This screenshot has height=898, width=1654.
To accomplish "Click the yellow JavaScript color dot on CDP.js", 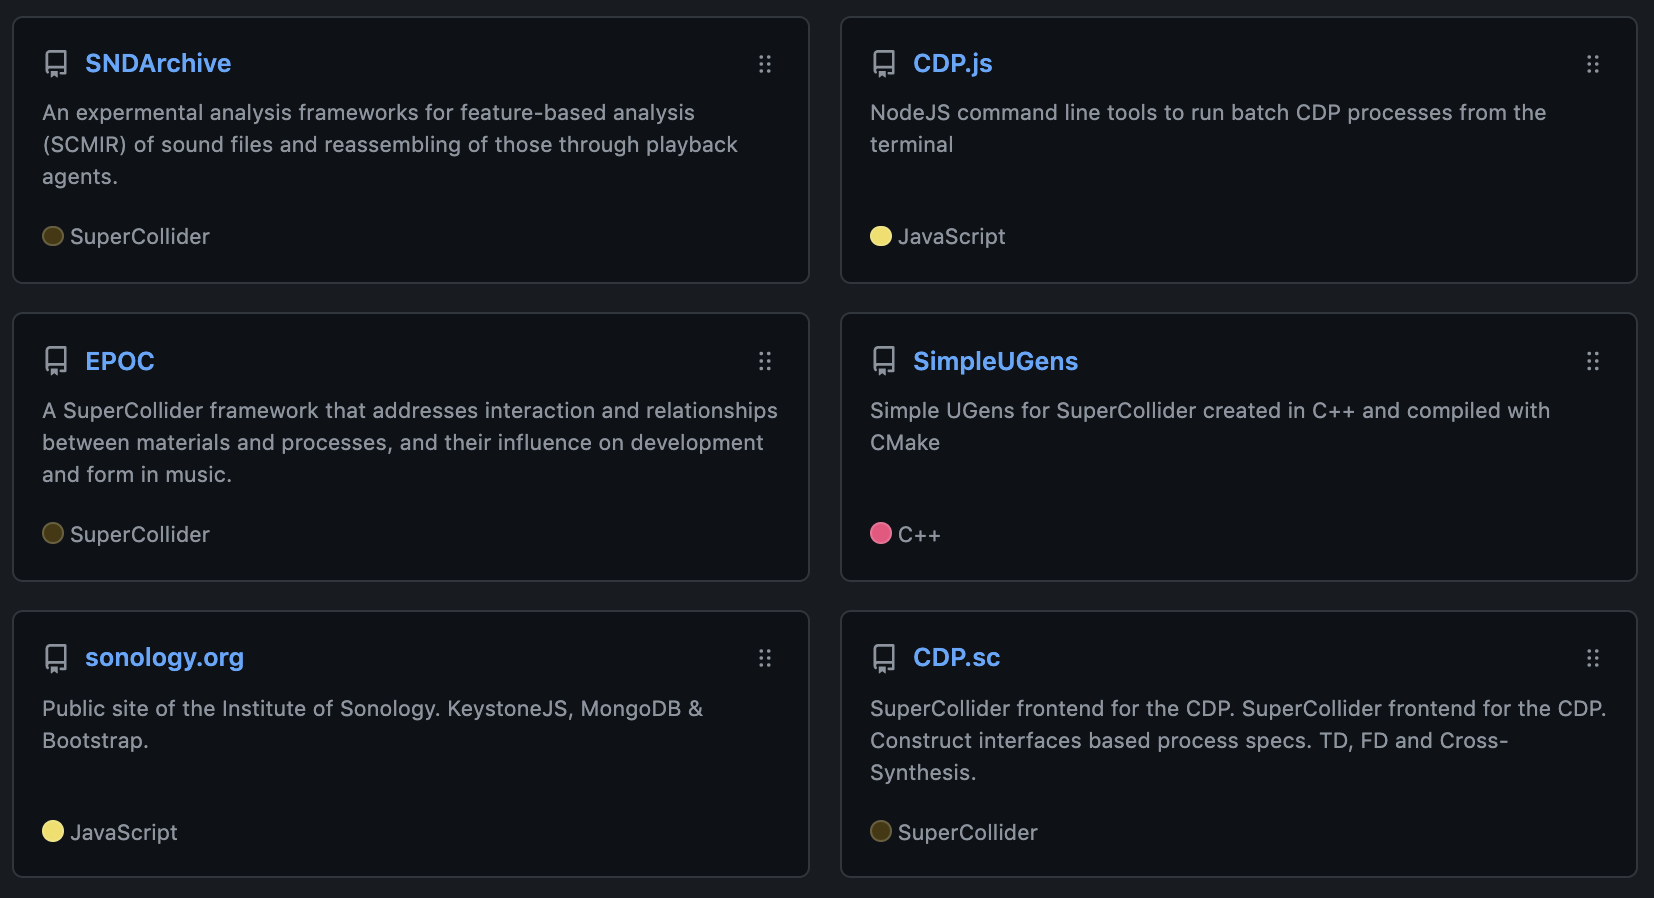I will [881, 236].
